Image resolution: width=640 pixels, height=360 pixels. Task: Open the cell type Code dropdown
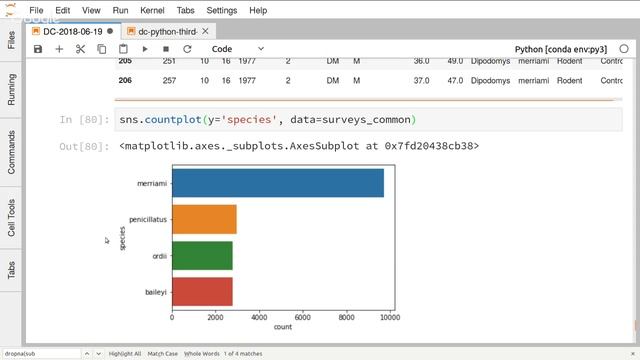coord(238,49)
